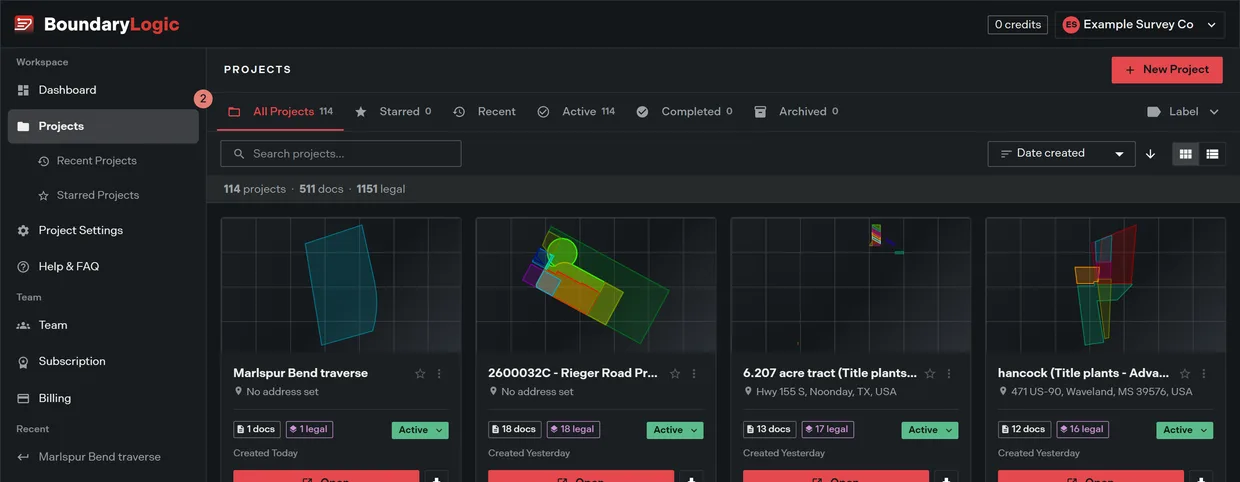Switch to All Projects tab
The width and height of the screenshot is (1240, 482).
coord(281,112)
